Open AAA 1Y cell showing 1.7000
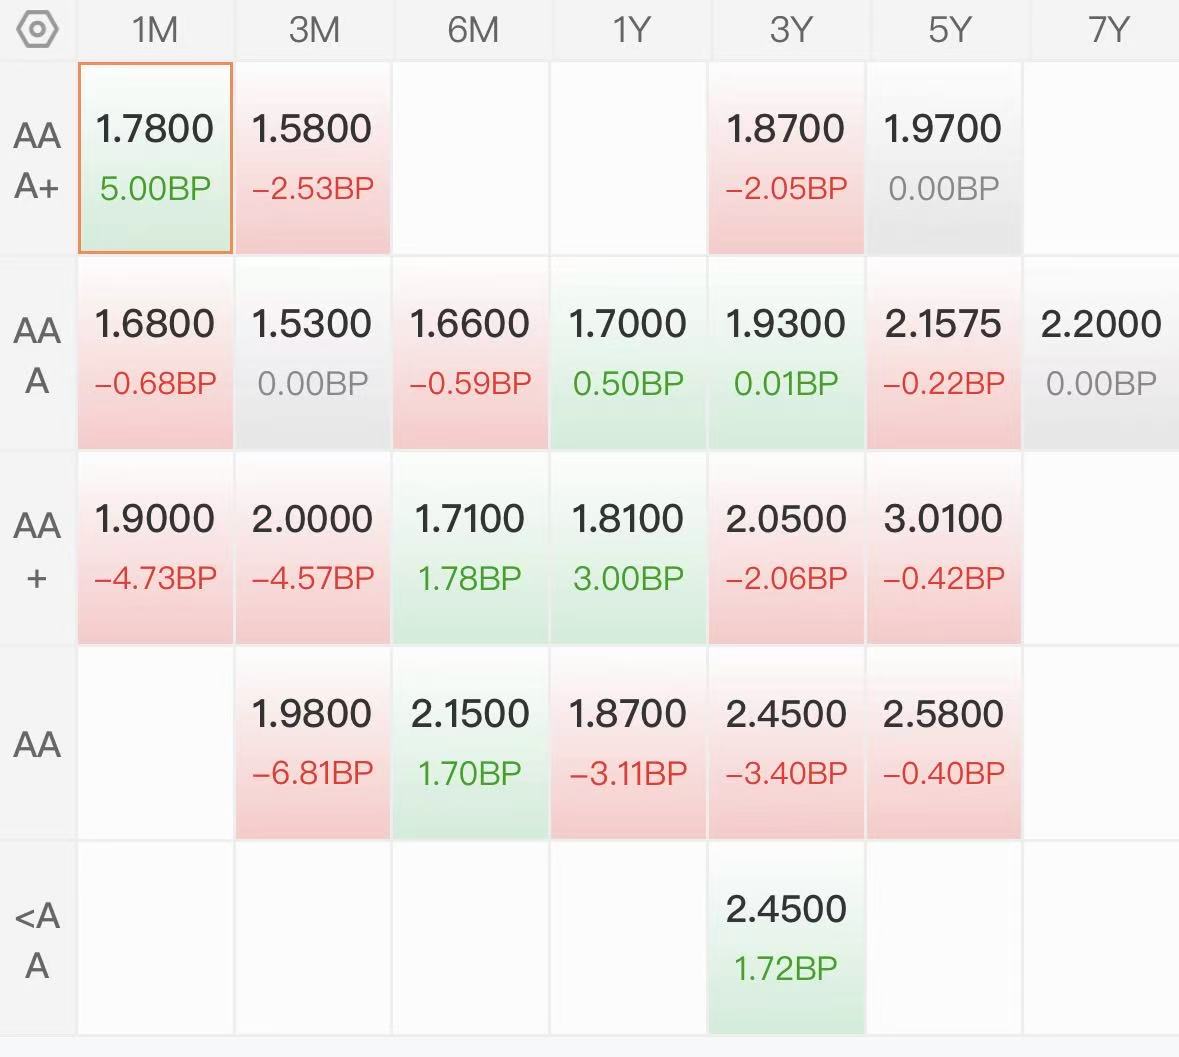Viewport: 1179px width, 1057px height. click(x=629, y=353)
